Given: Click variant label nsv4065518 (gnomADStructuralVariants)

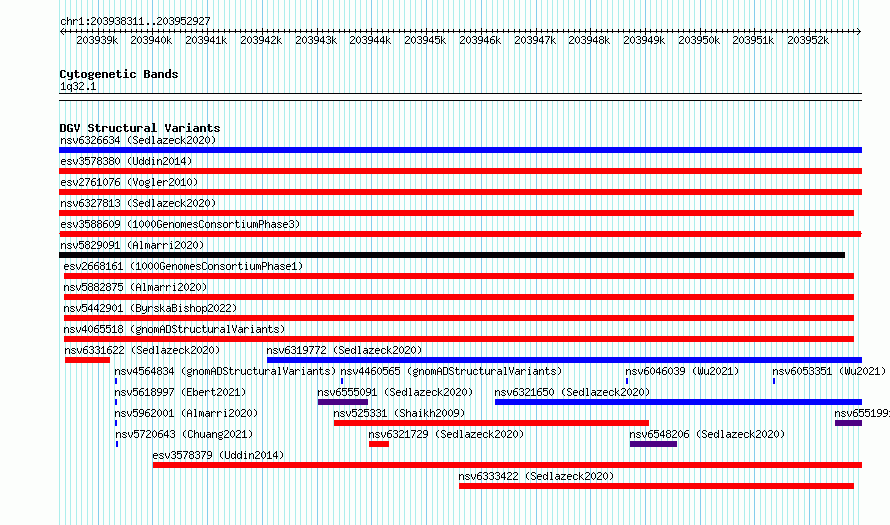Looking at the screenshot, I should tap(174, 329).
